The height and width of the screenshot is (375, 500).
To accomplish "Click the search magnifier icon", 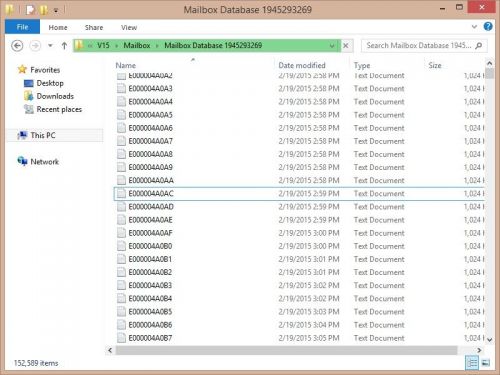I will point(479,46).
